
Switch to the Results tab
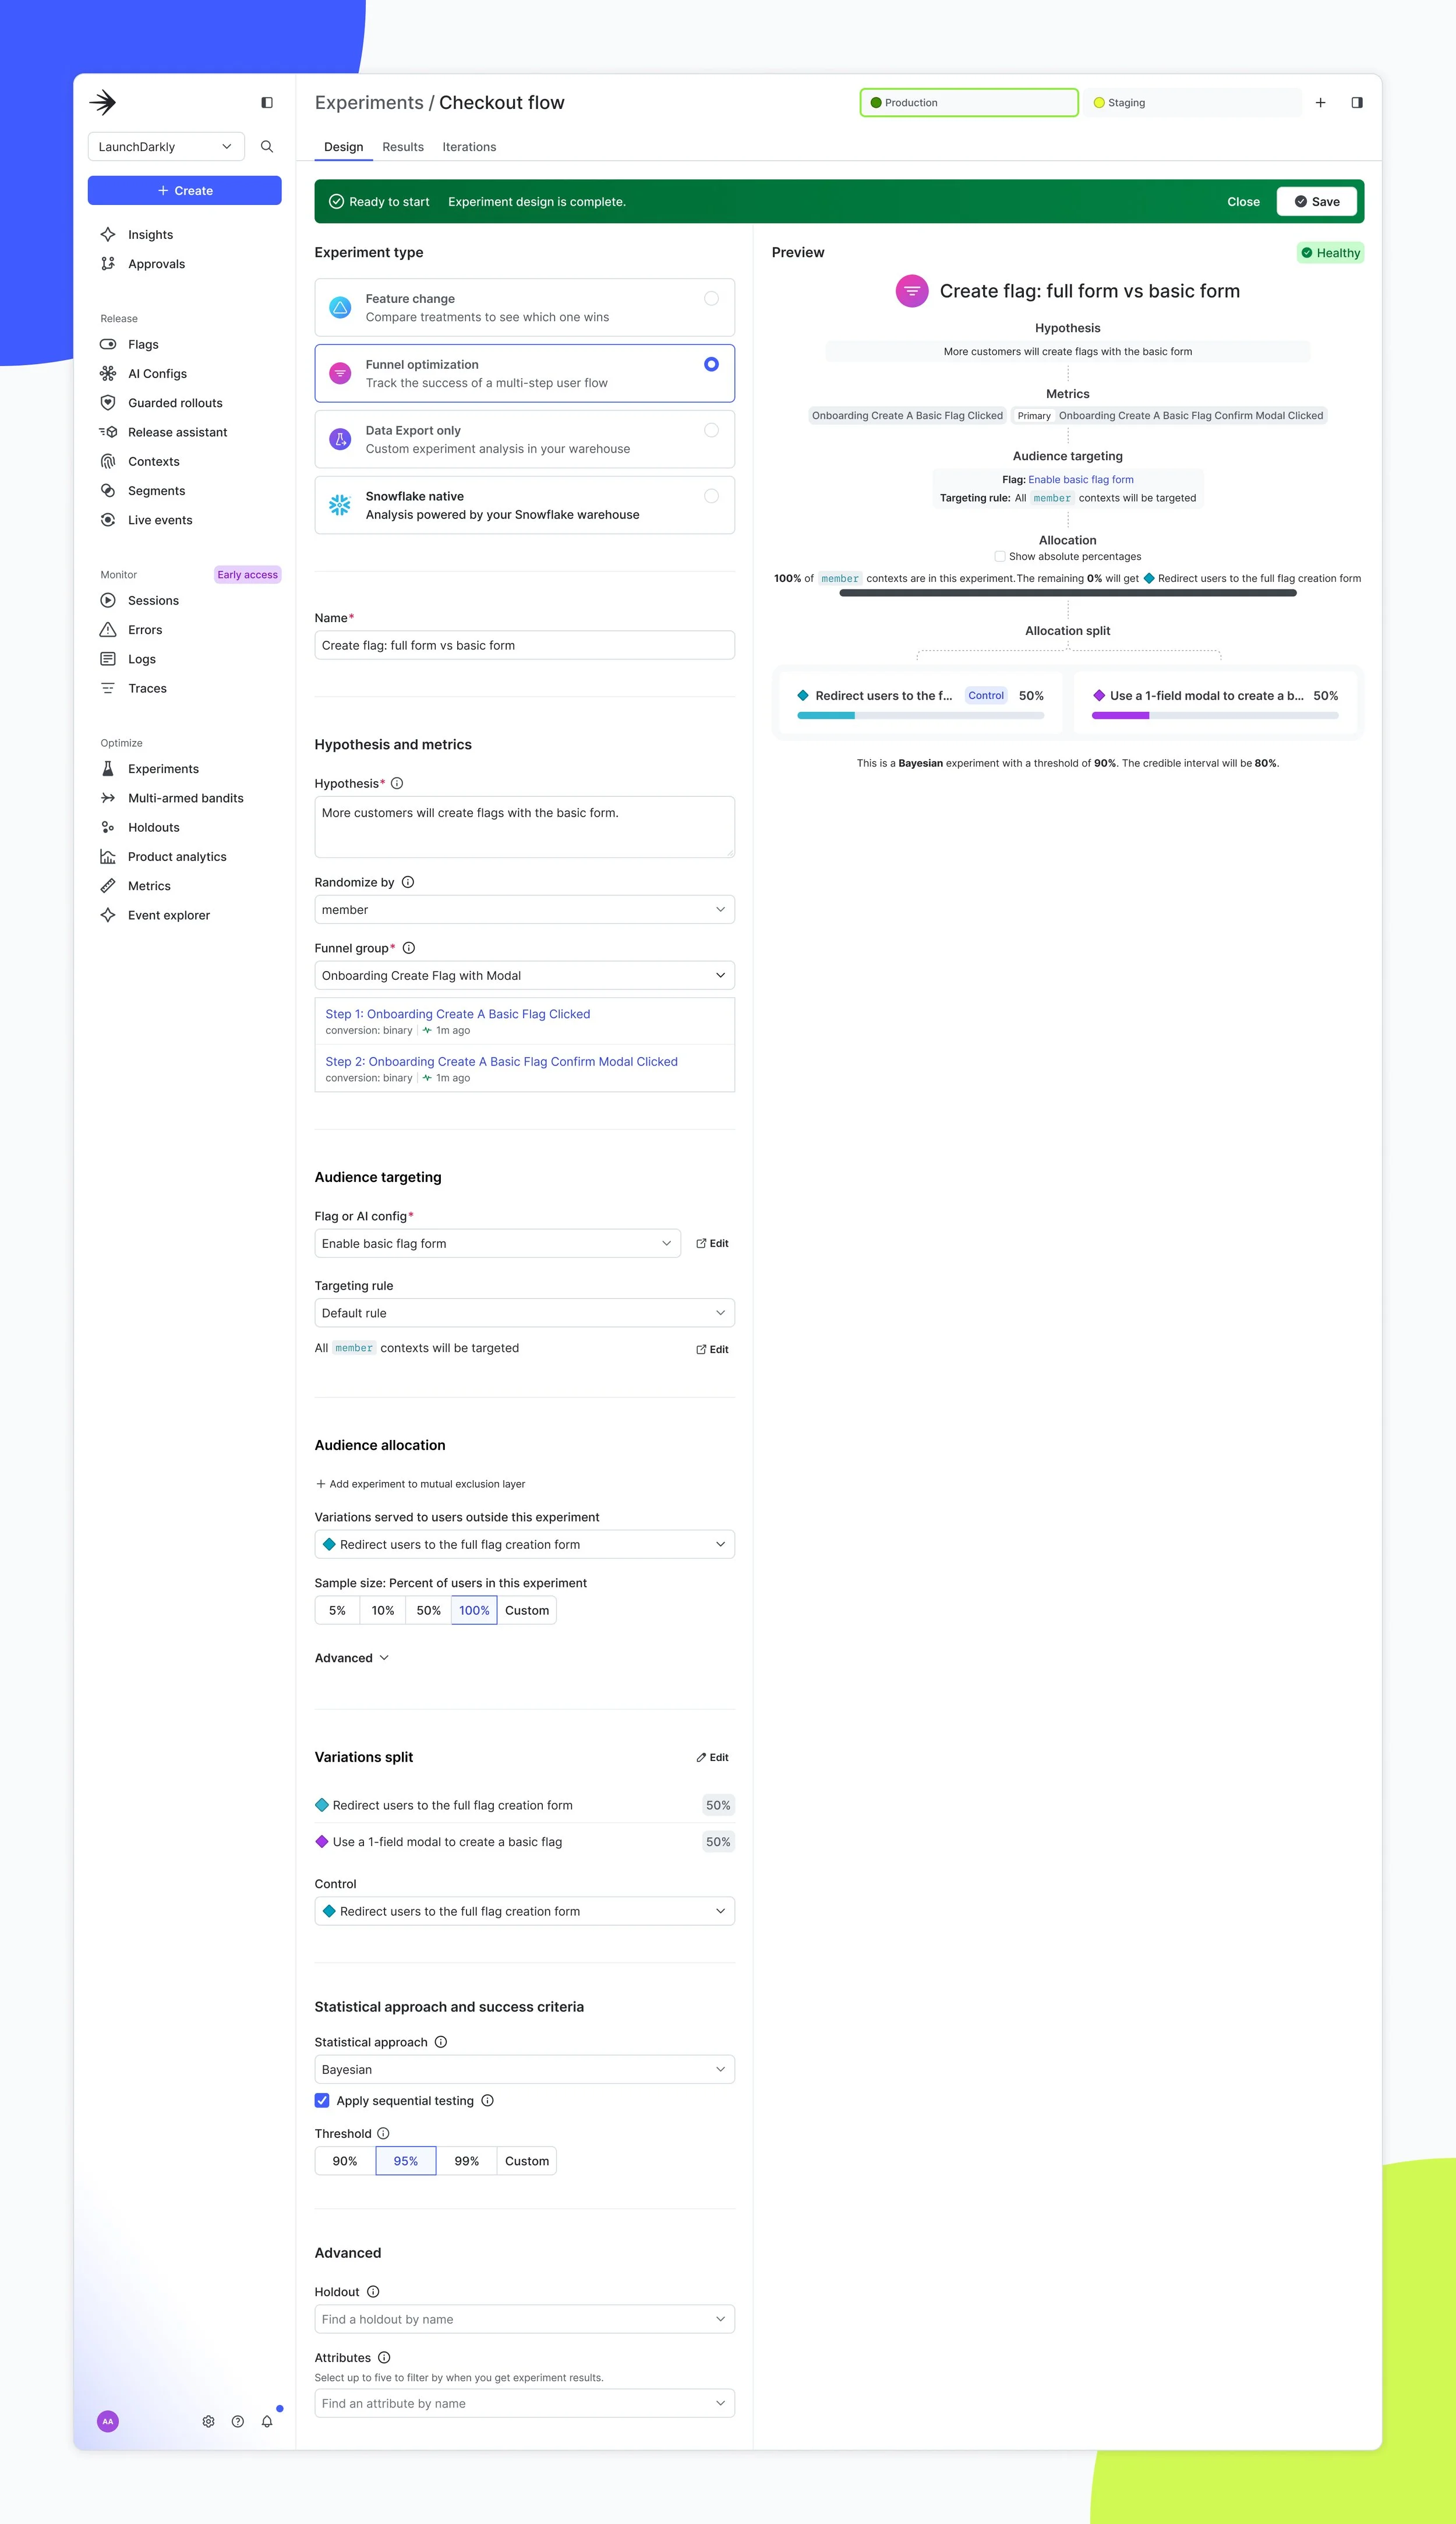point(403,147)
